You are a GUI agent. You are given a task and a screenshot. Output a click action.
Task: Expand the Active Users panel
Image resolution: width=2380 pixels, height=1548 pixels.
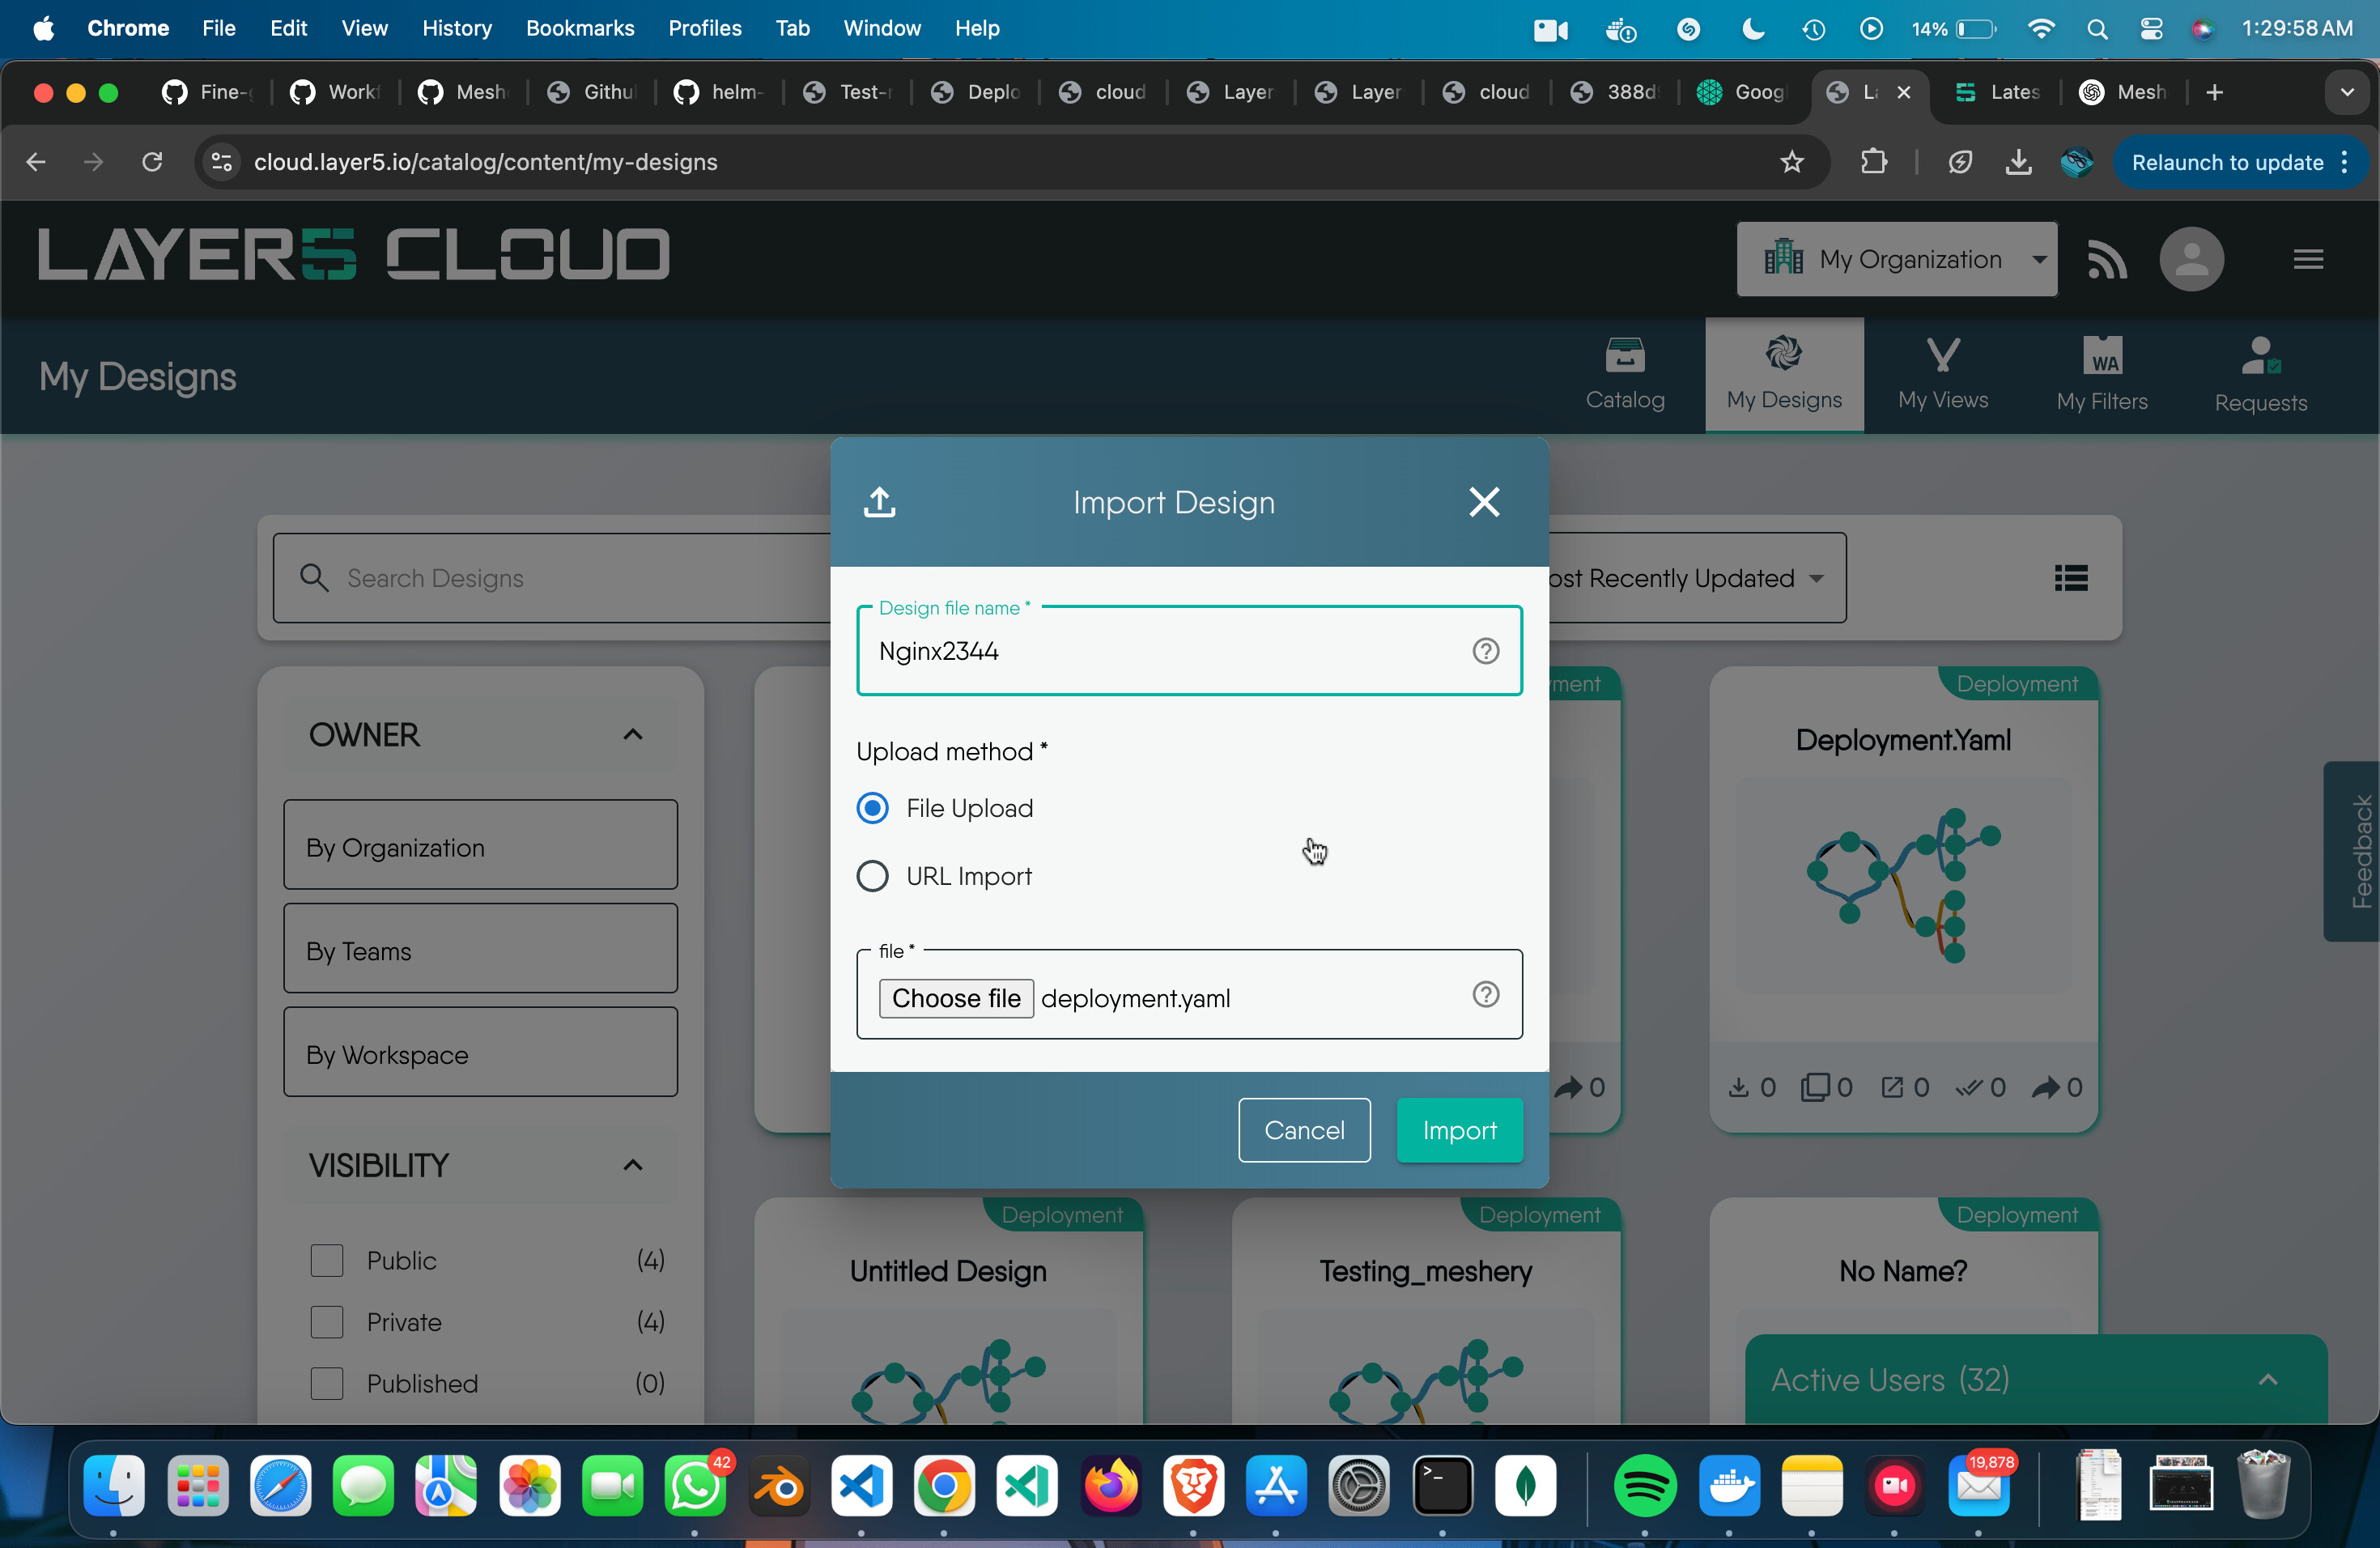[2267, 1380]
